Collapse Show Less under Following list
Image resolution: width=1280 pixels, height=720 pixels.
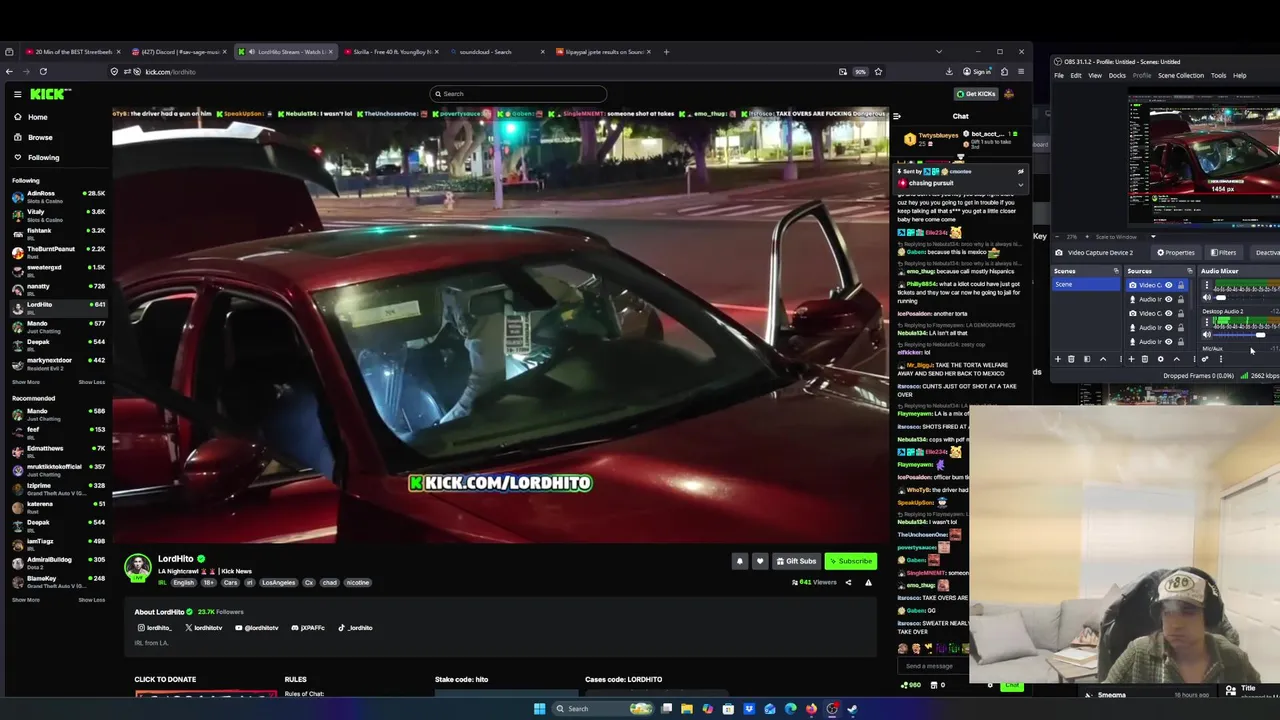(91, 382)
